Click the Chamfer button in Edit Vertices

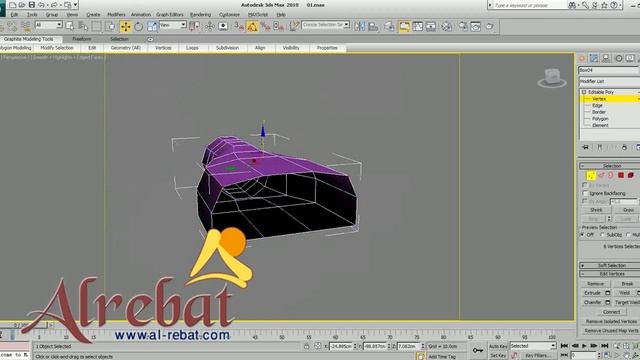(592, 302)
